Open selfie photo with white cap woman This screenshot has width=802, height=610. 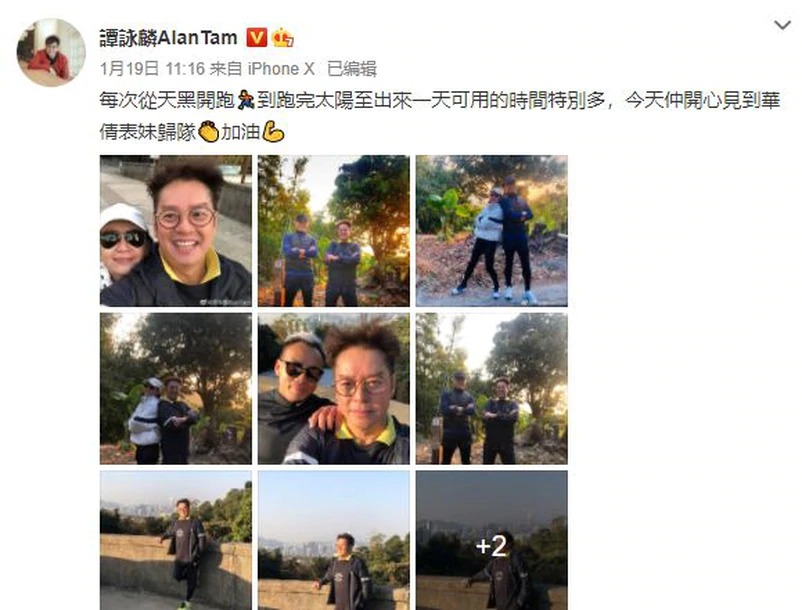tap(176, 231)
